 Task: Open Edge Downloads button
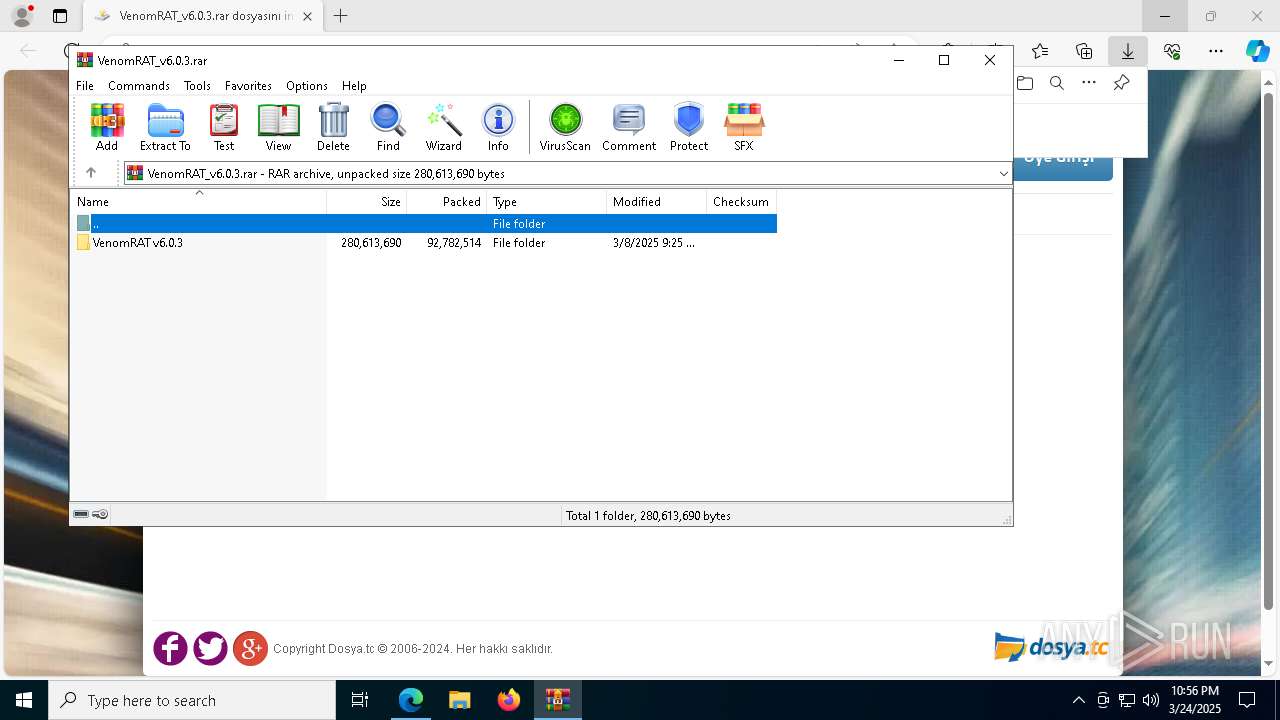1128,51
